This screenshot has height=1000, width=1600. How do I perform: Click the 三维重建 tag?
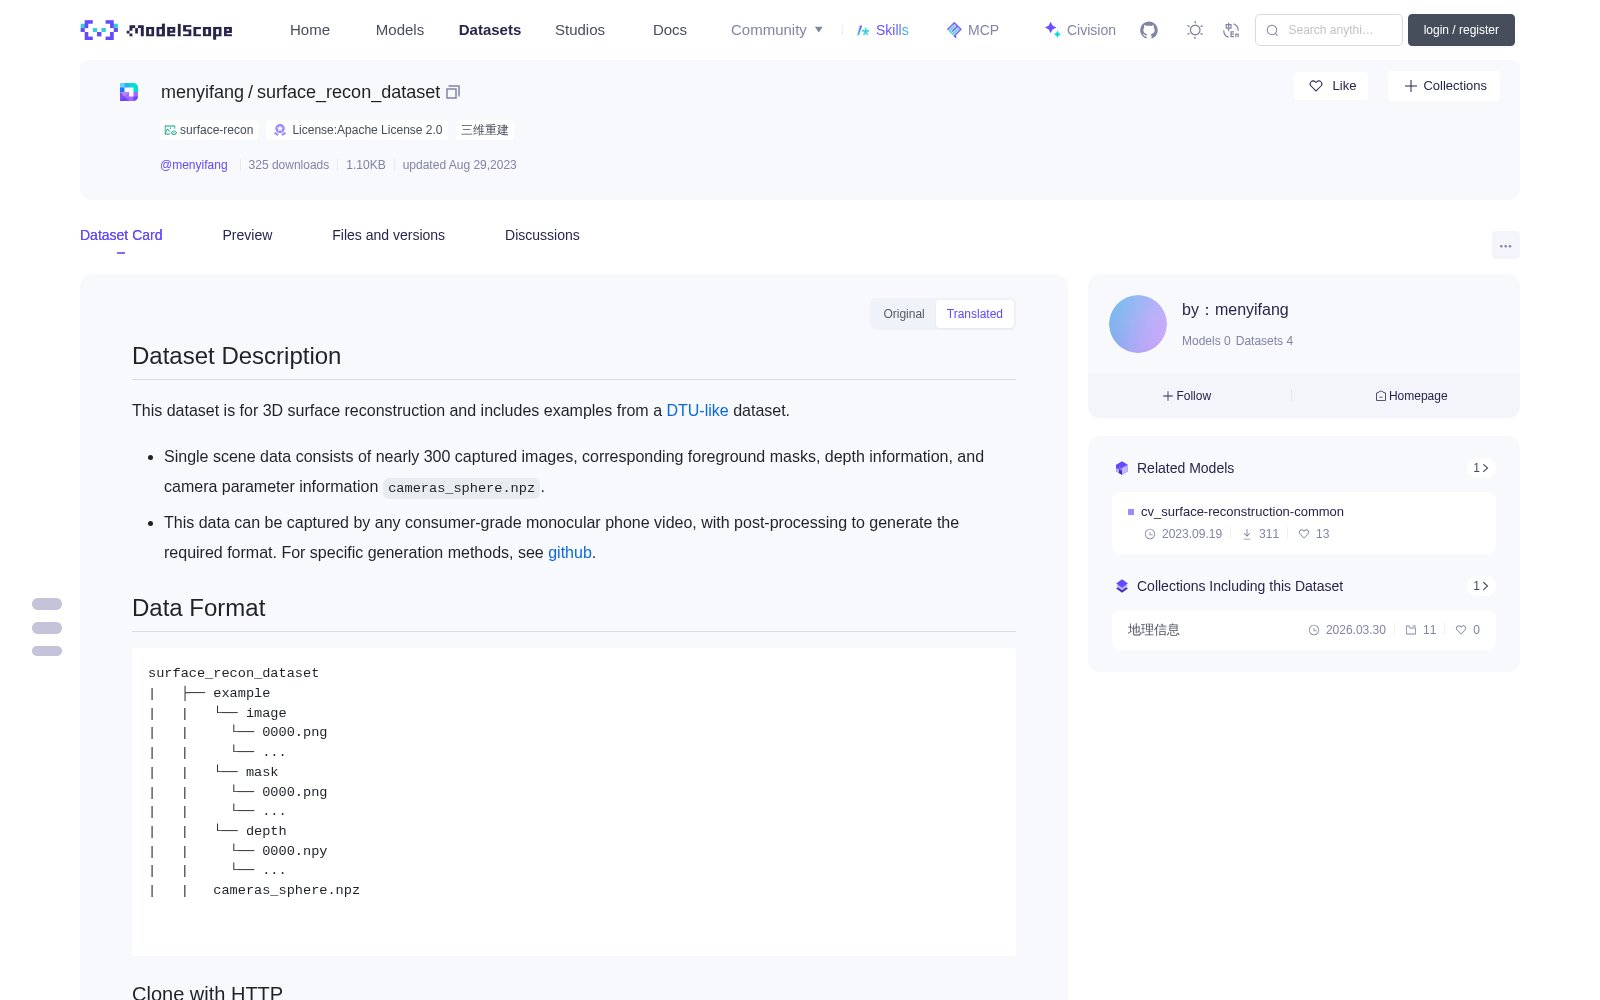click(485, 130)
